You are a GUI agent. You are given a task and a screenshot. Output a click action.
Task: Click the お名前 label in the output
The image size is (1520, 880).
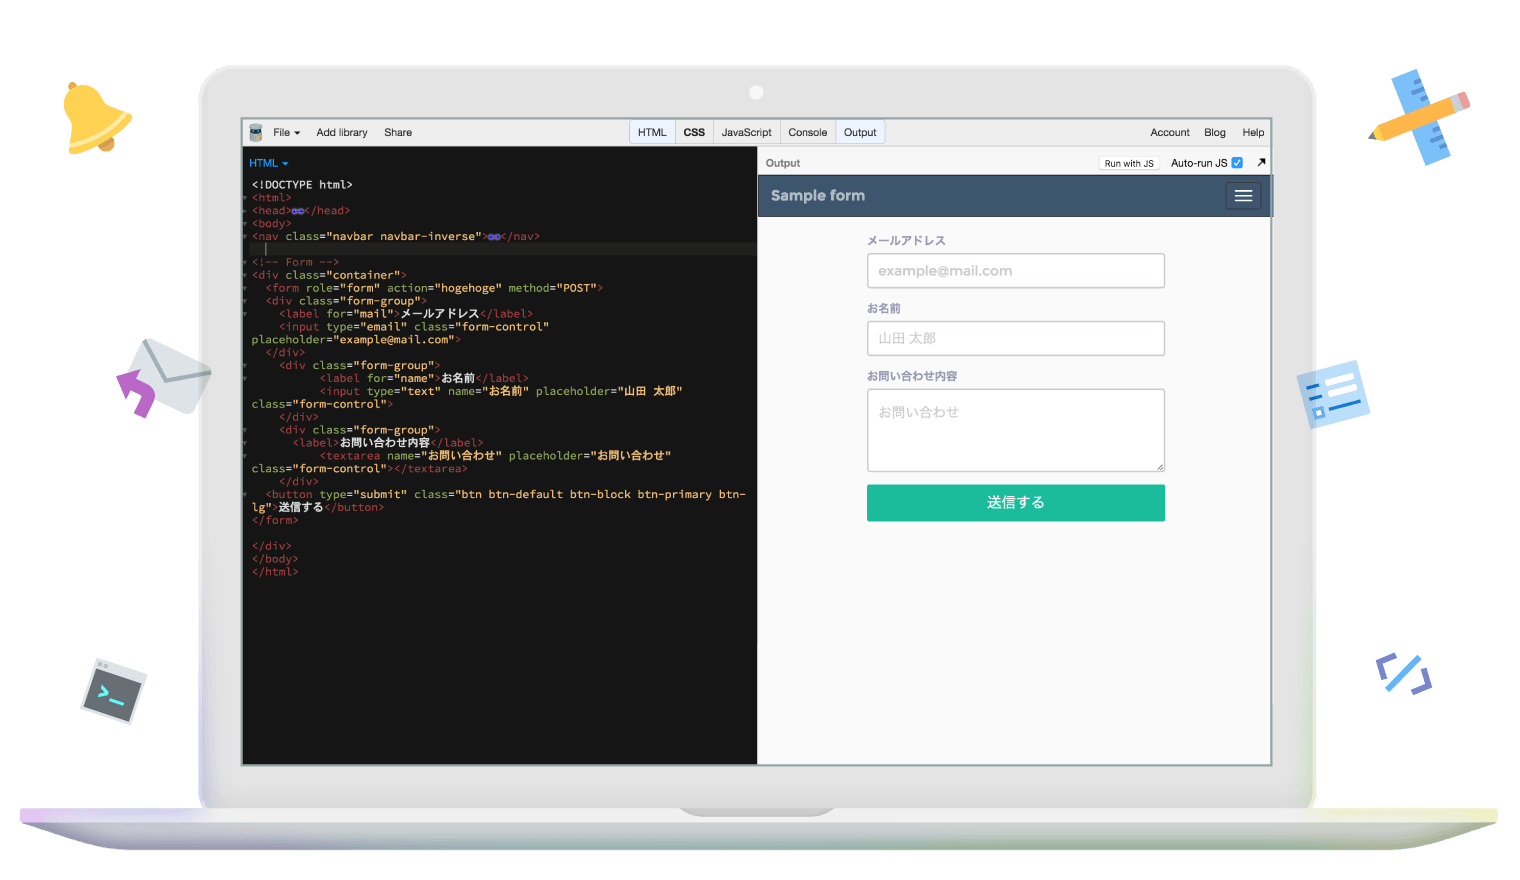click(884, 308)
